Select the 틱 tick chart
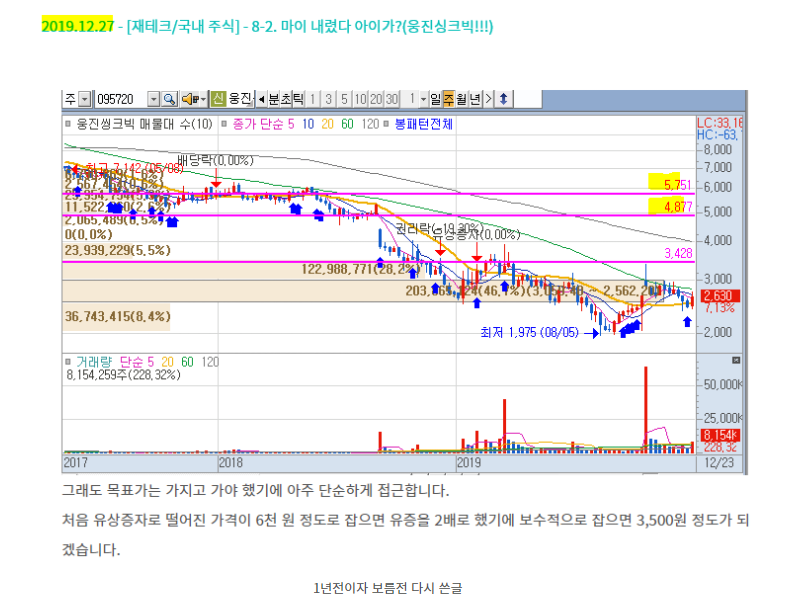The image size is (785, 612). pyautogui.click(x=298, y=99)
